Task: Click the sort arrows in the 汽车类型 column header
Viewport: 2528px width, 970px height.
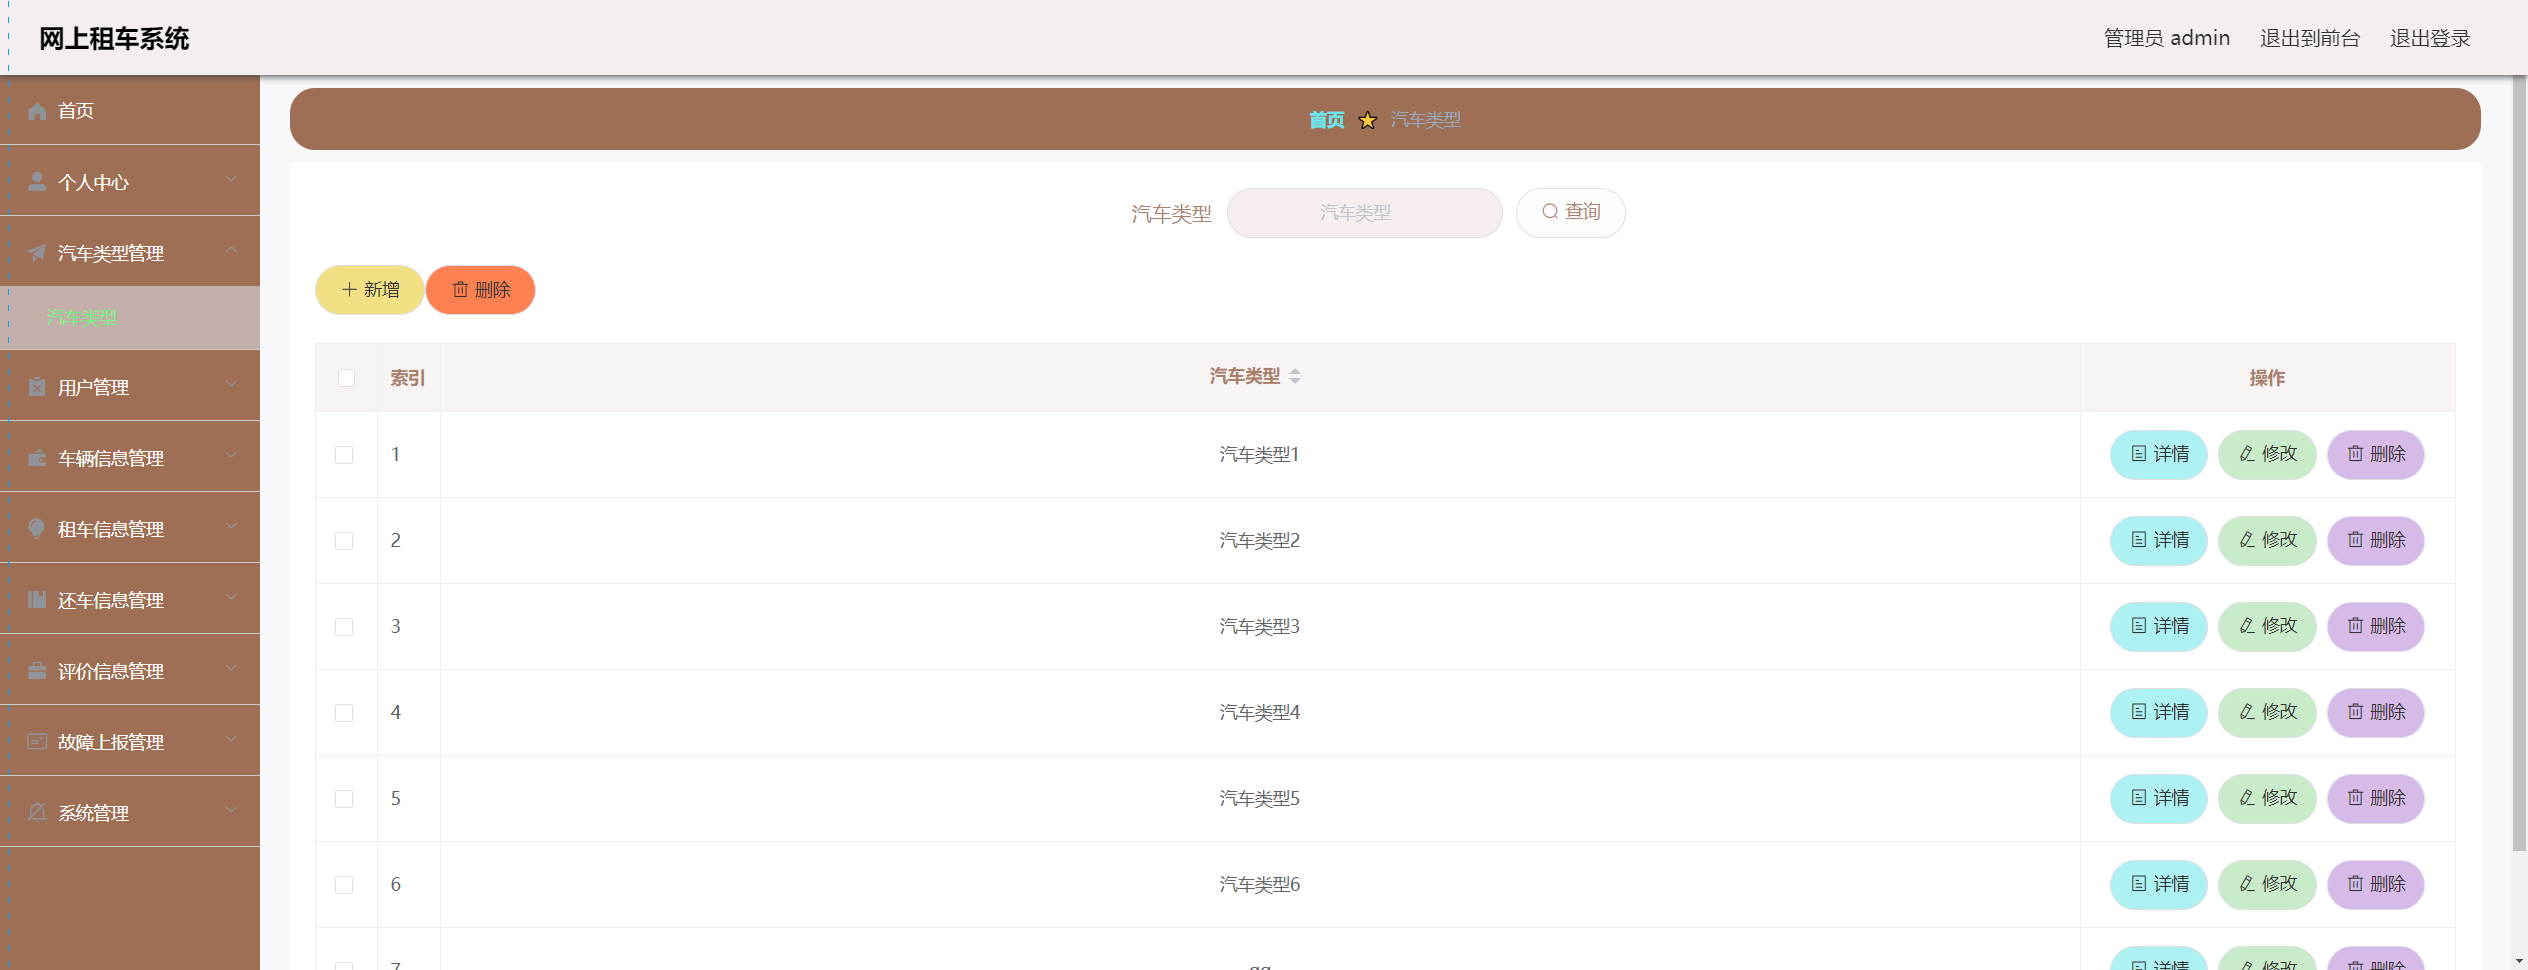Action: [1295, 376]
